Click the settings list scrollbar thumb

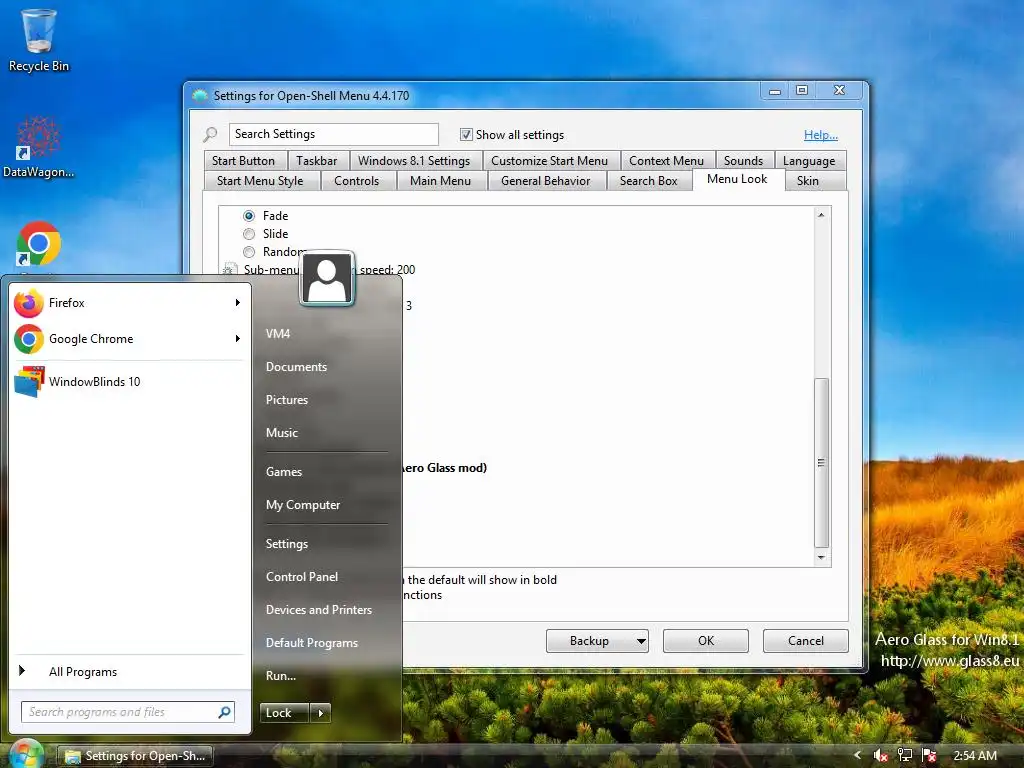[x=822, y=462]
